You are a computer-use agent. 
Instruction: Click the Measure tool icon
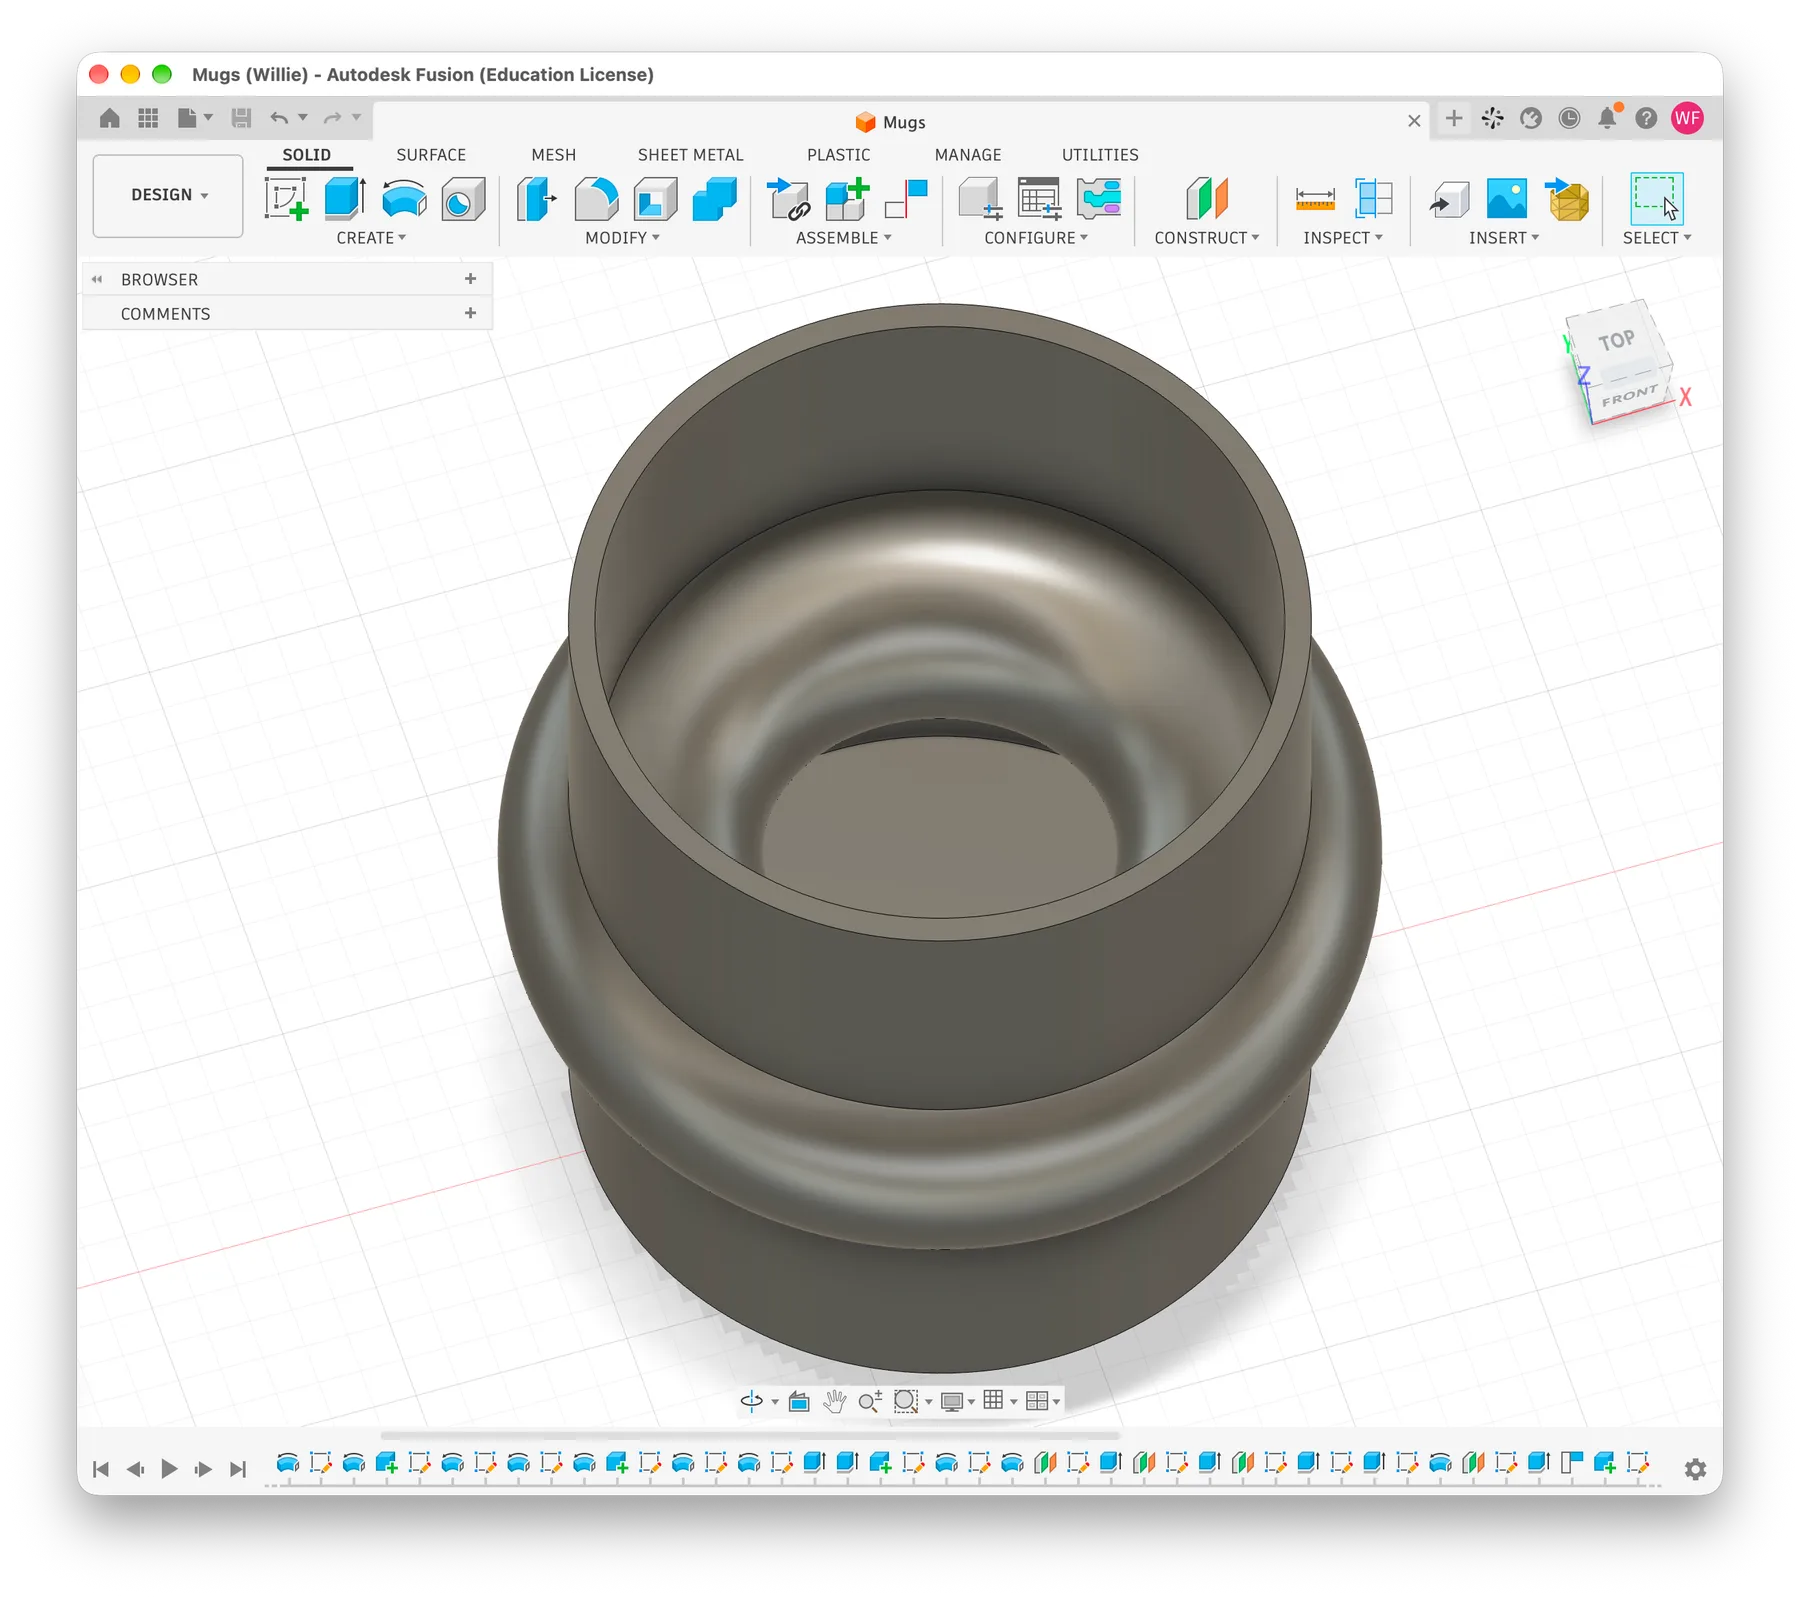coord(1315,198)
